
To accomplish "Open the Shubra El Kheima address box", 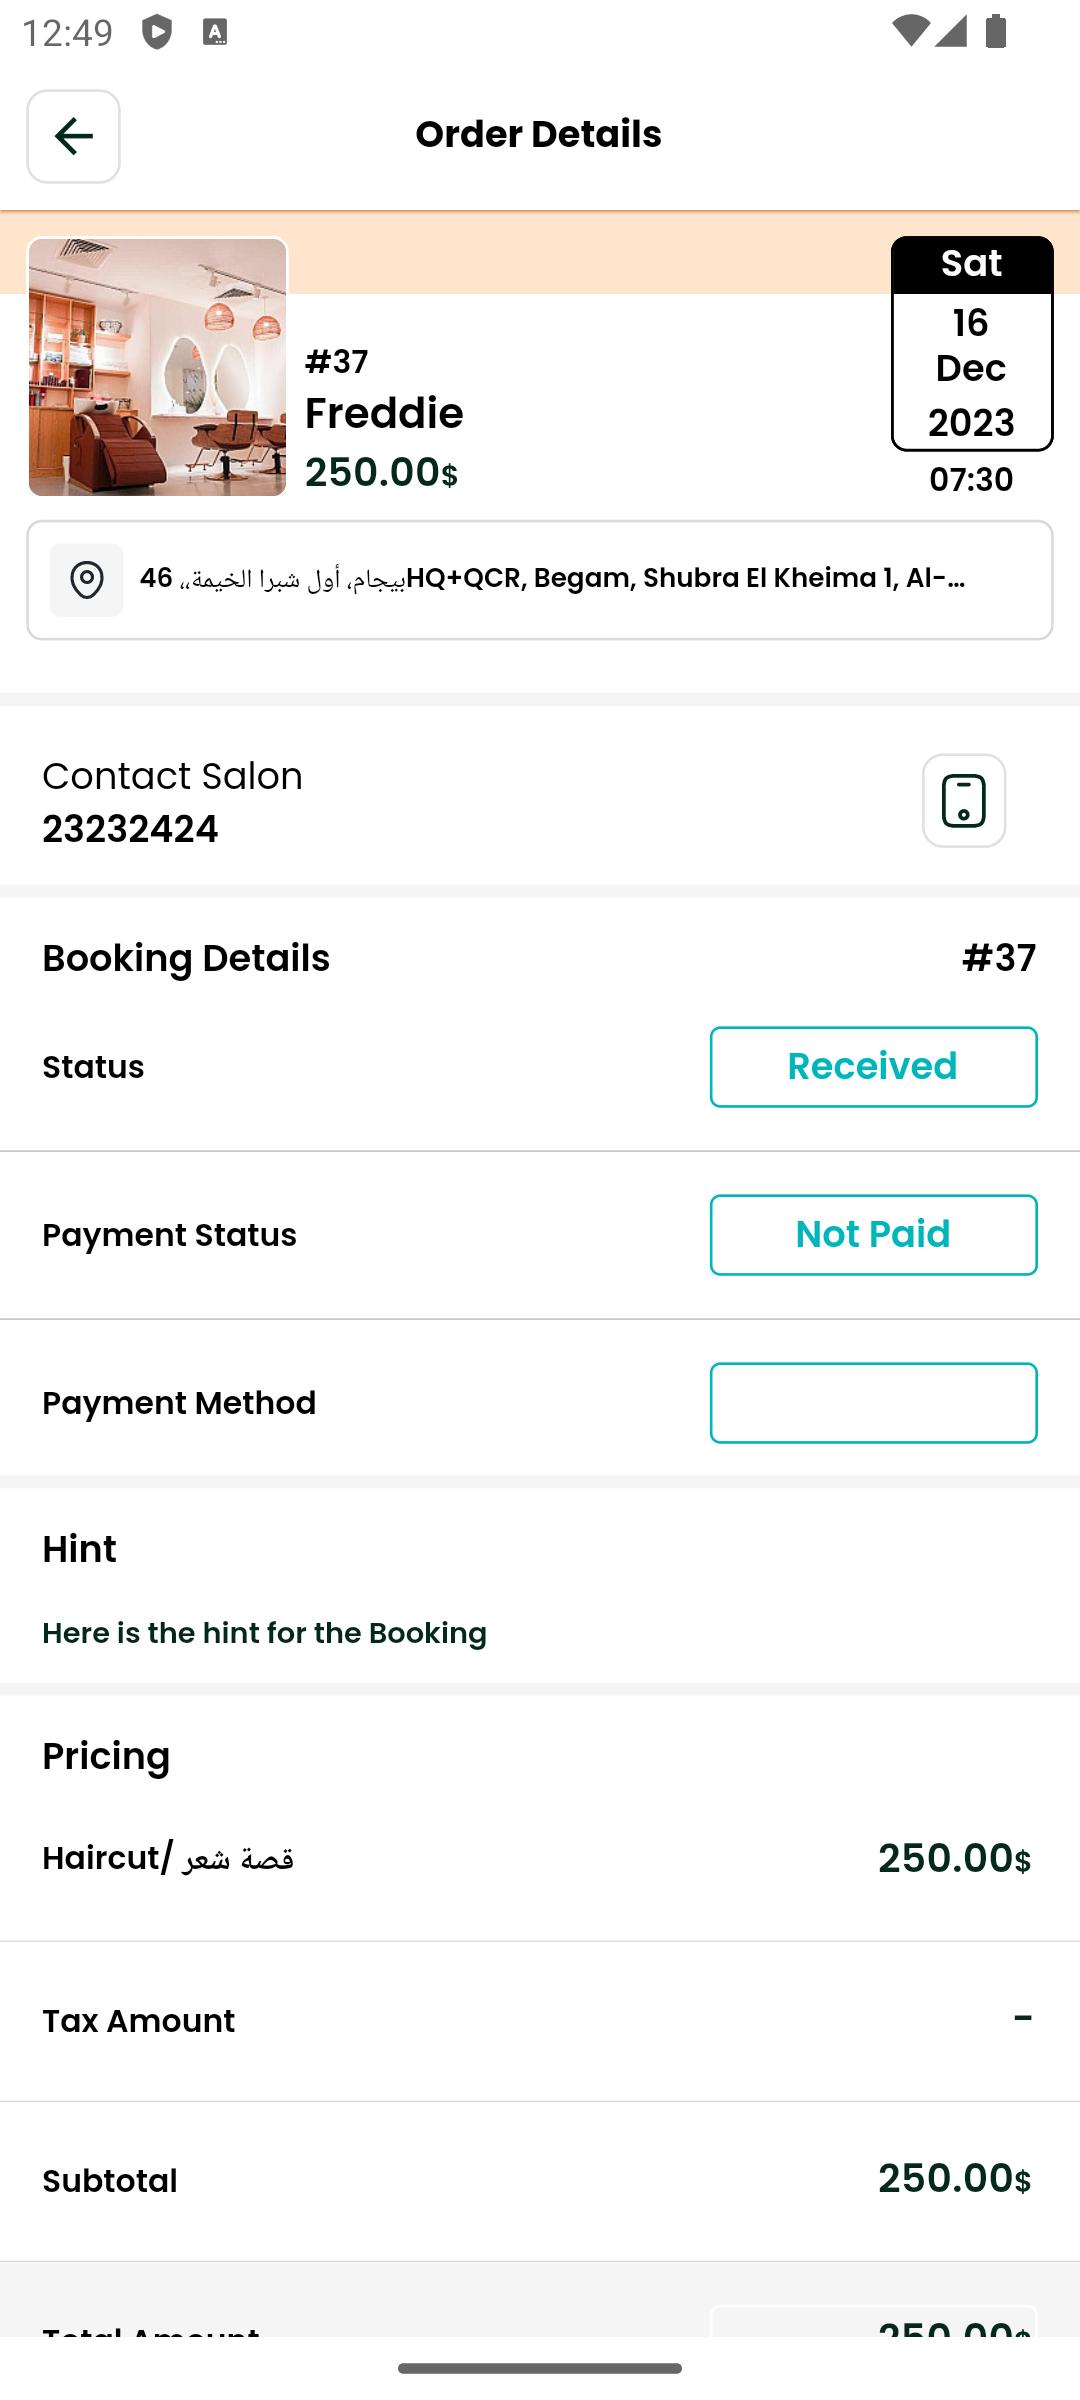I will click(540, 580).
